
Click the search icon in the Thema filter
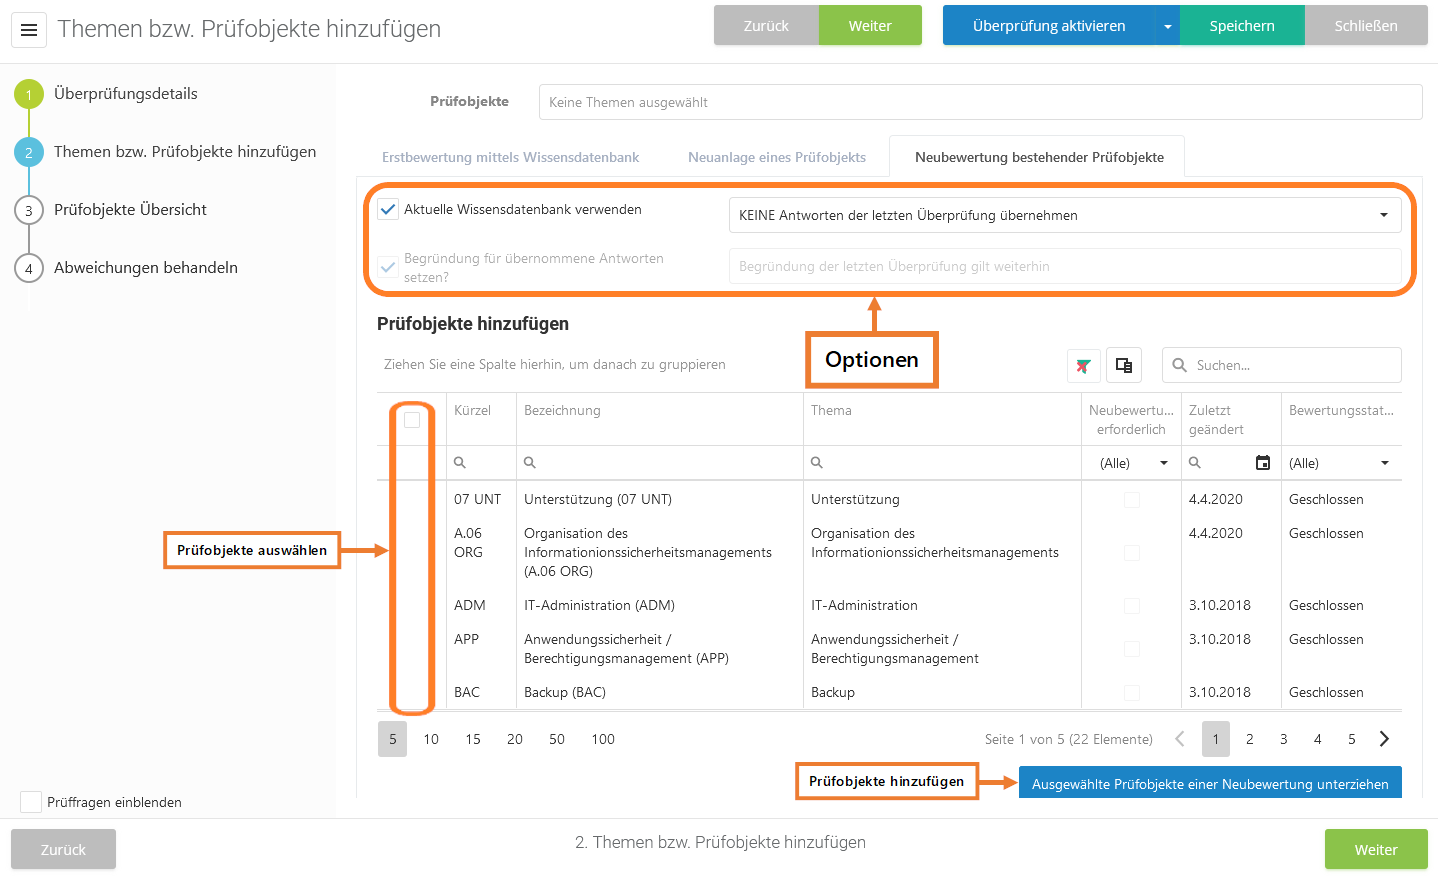tap(817, 463)
